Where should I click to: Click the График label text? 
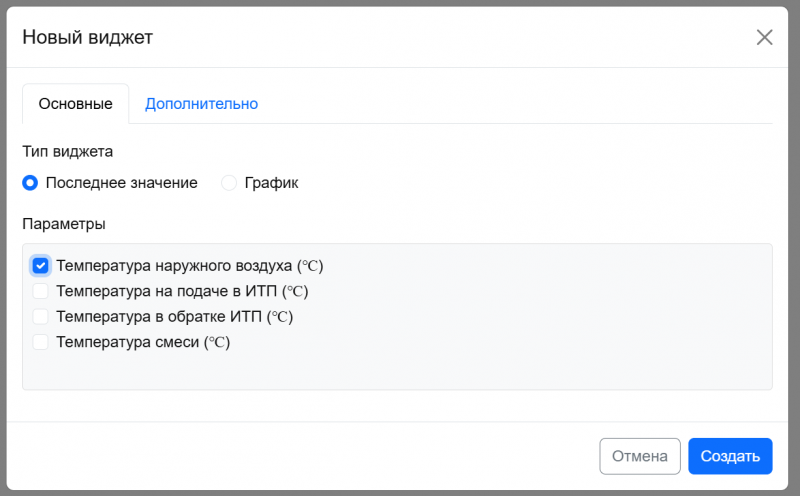pos(271,183)
